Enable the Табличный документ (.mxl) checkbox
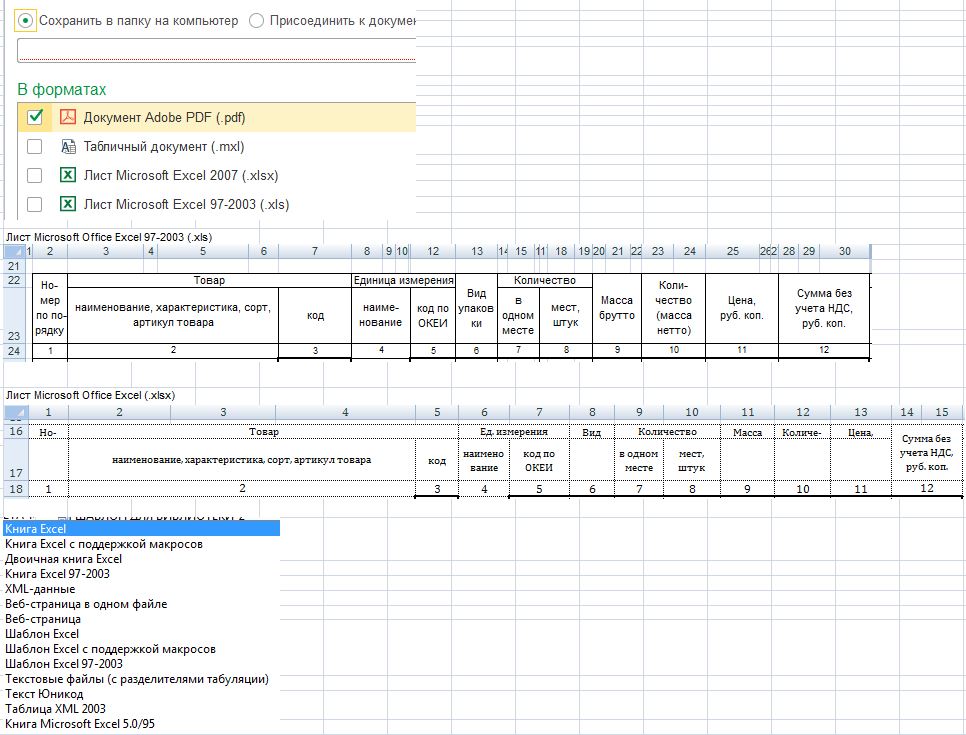 coord(35,147)
